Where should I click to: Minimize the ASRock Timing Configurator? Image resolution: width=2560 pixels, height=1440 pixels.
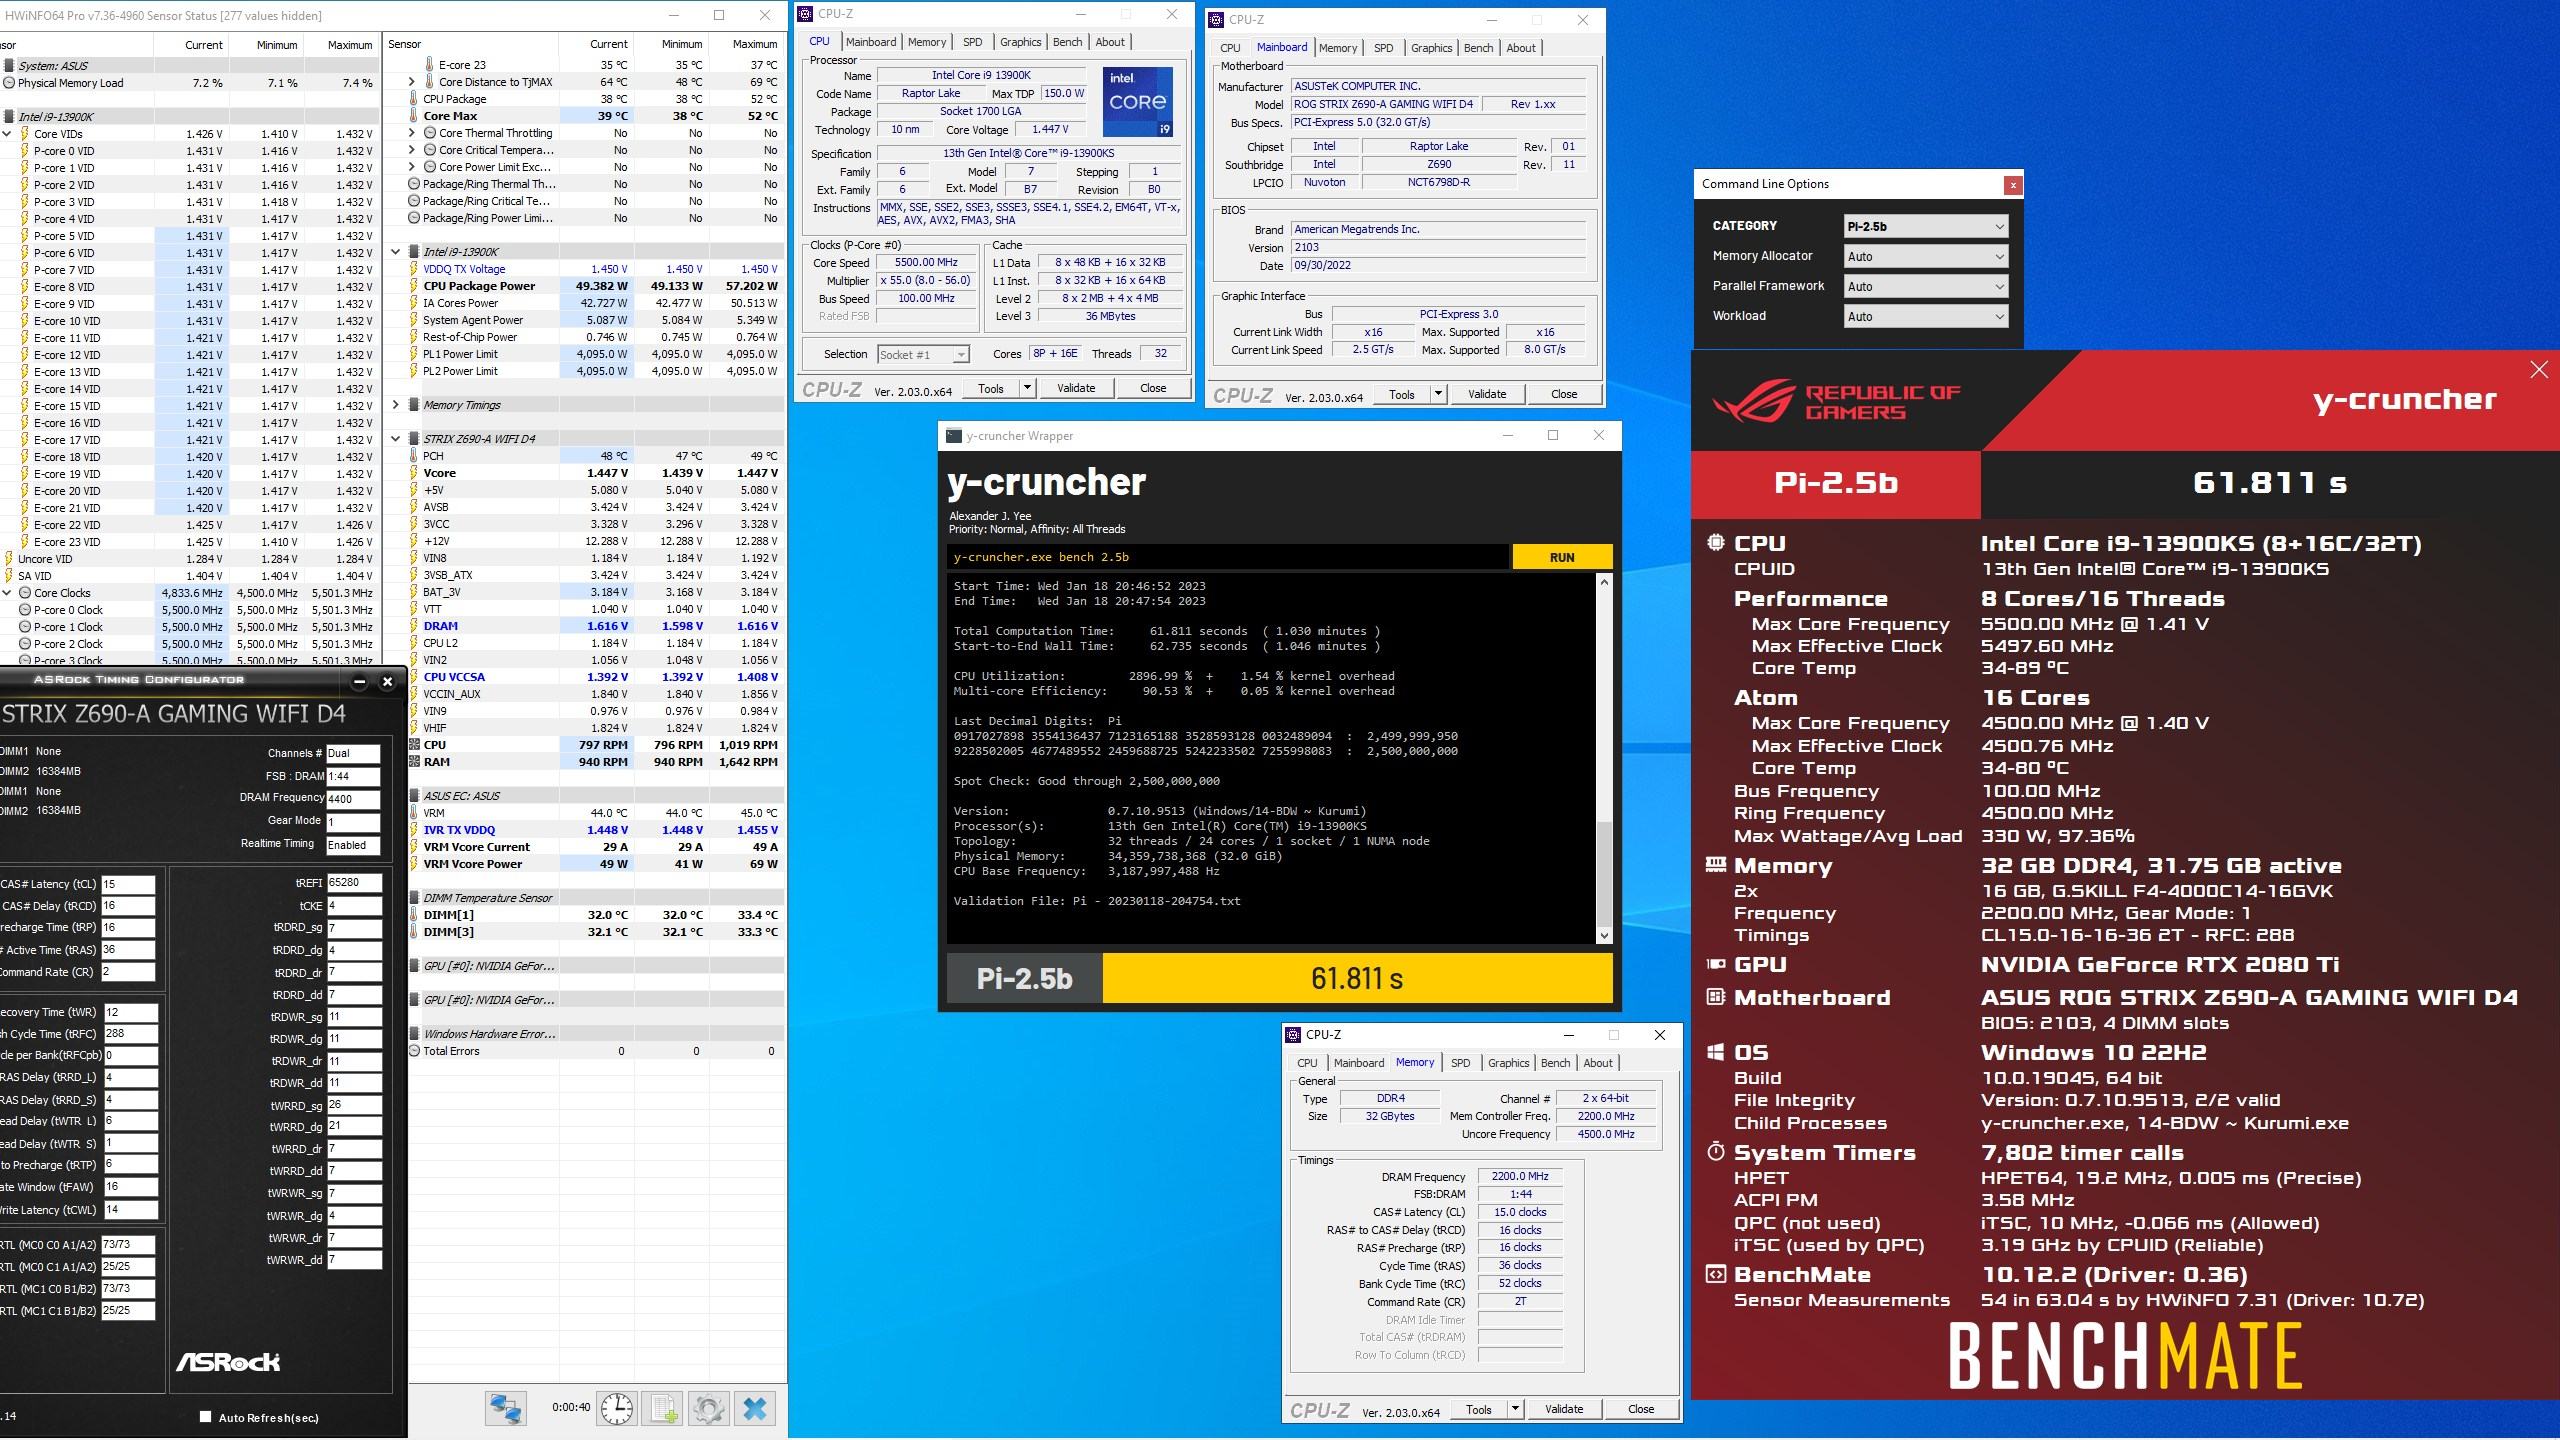[x=360, y=682]
